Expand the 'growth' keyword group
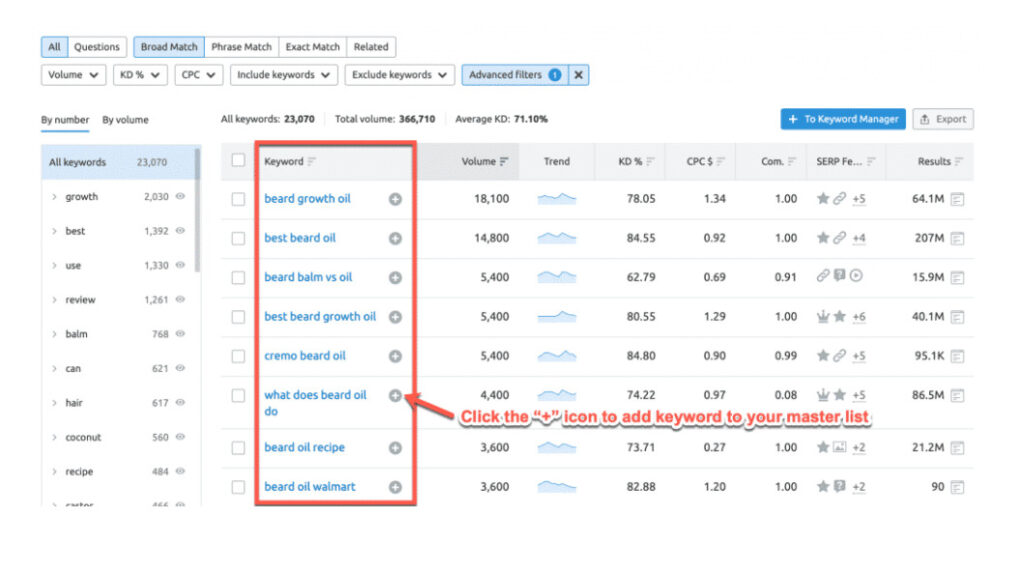 click(x=54, y=197)
